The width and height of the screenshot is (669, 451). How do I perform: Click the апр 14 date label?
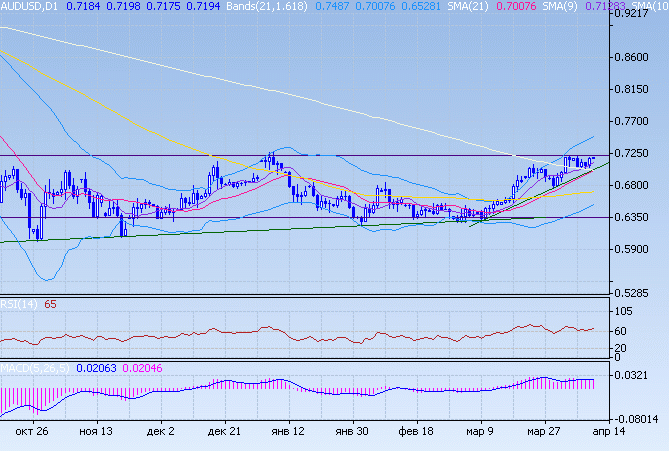[x=609, y=431]
